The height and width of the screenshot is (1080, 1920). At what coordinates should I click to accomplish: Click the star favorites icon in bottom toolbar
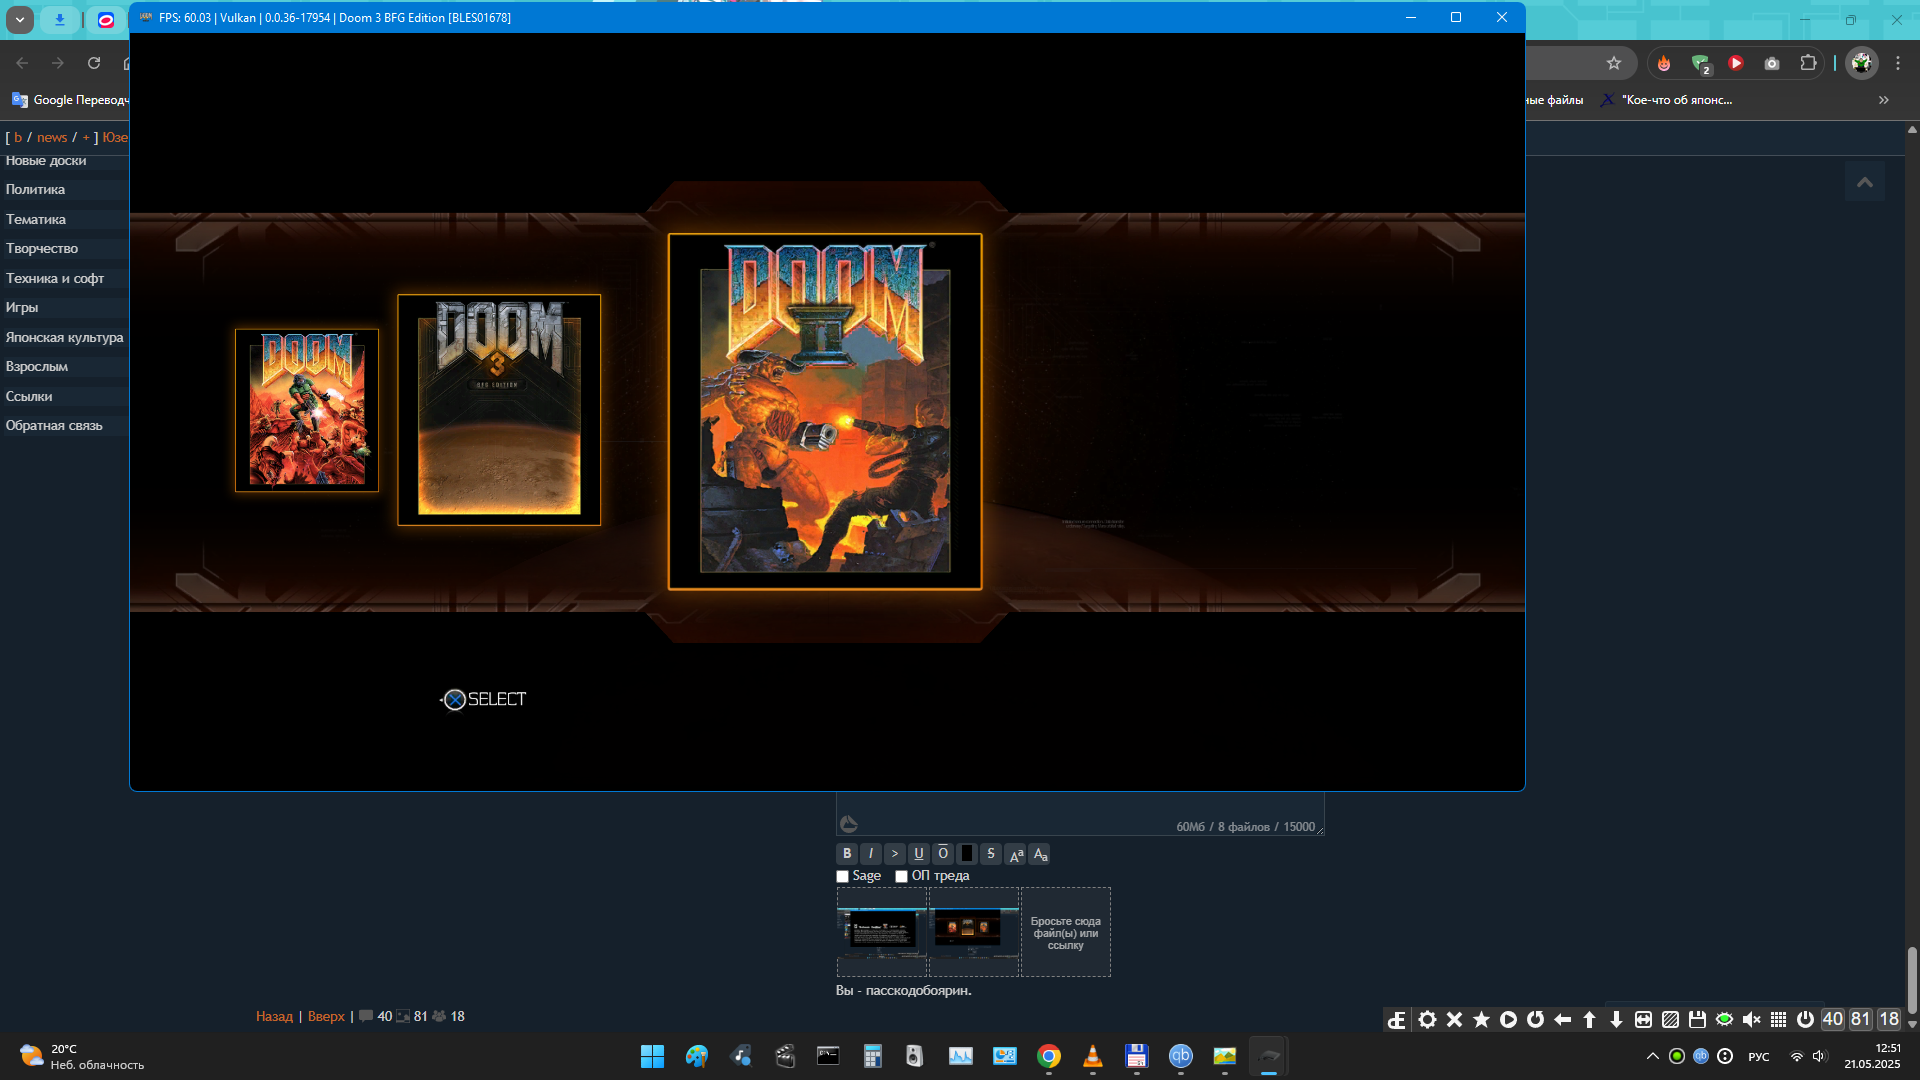pos(1481,1020)
